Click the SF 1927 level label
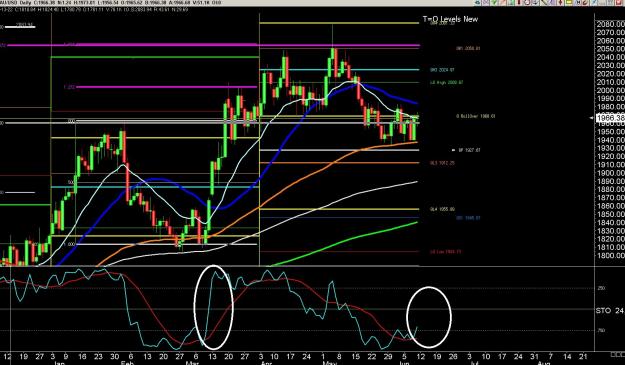Image resolution: width=625 pixels, height=365 pixels. 469,150
